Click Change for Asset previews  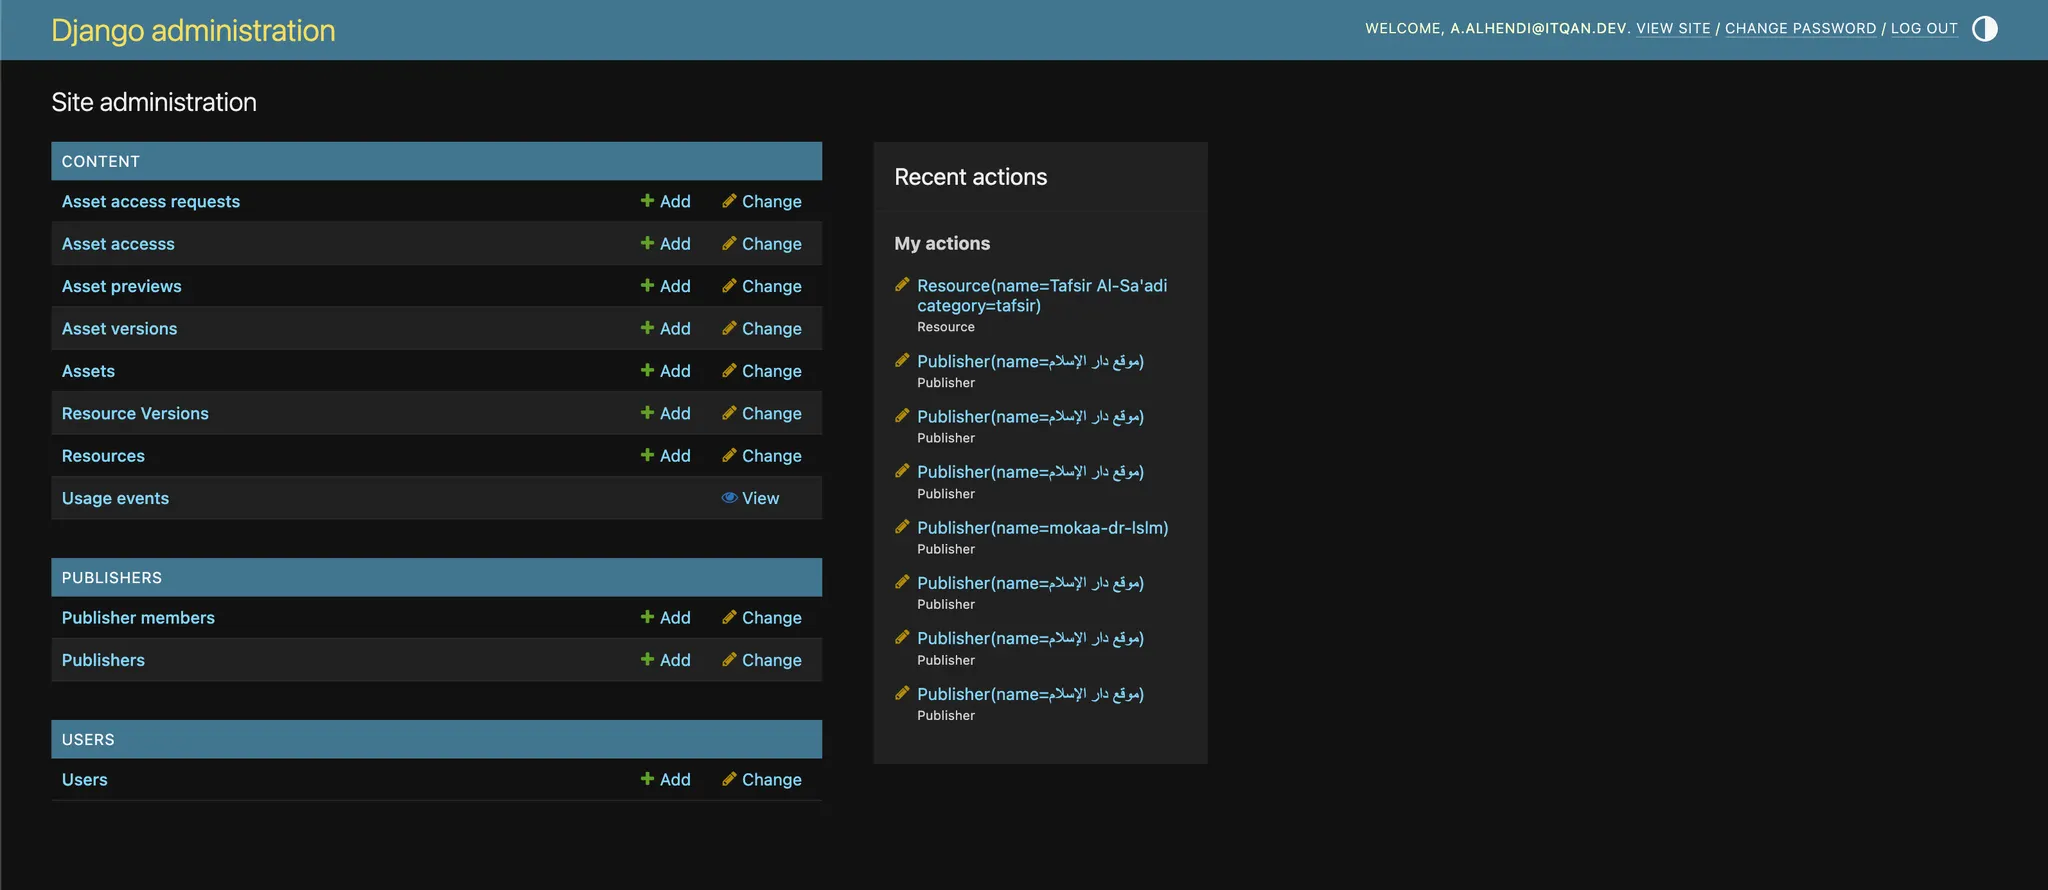(x=762, y=286)
